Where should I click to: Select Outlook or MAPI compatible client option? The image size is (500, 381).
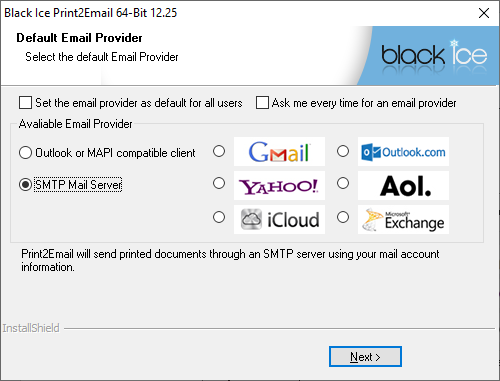coord(25,153)
